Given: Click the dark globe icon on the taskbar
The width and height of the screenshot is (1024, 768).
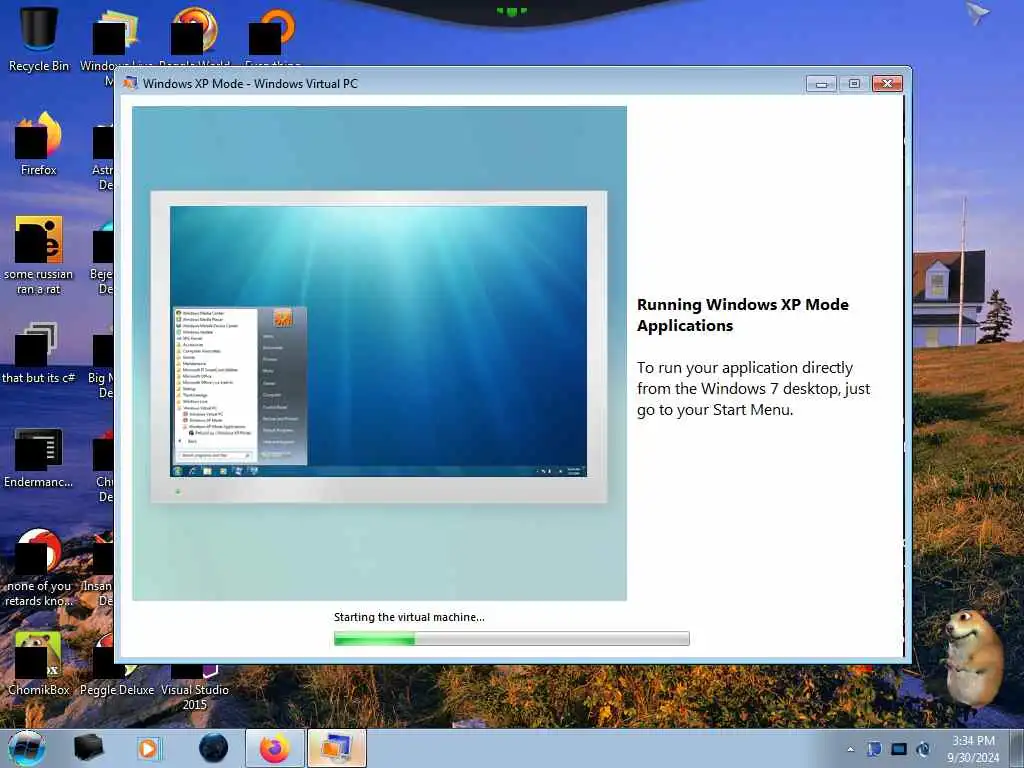Looking at the screenshot, I should coord(213,748).
